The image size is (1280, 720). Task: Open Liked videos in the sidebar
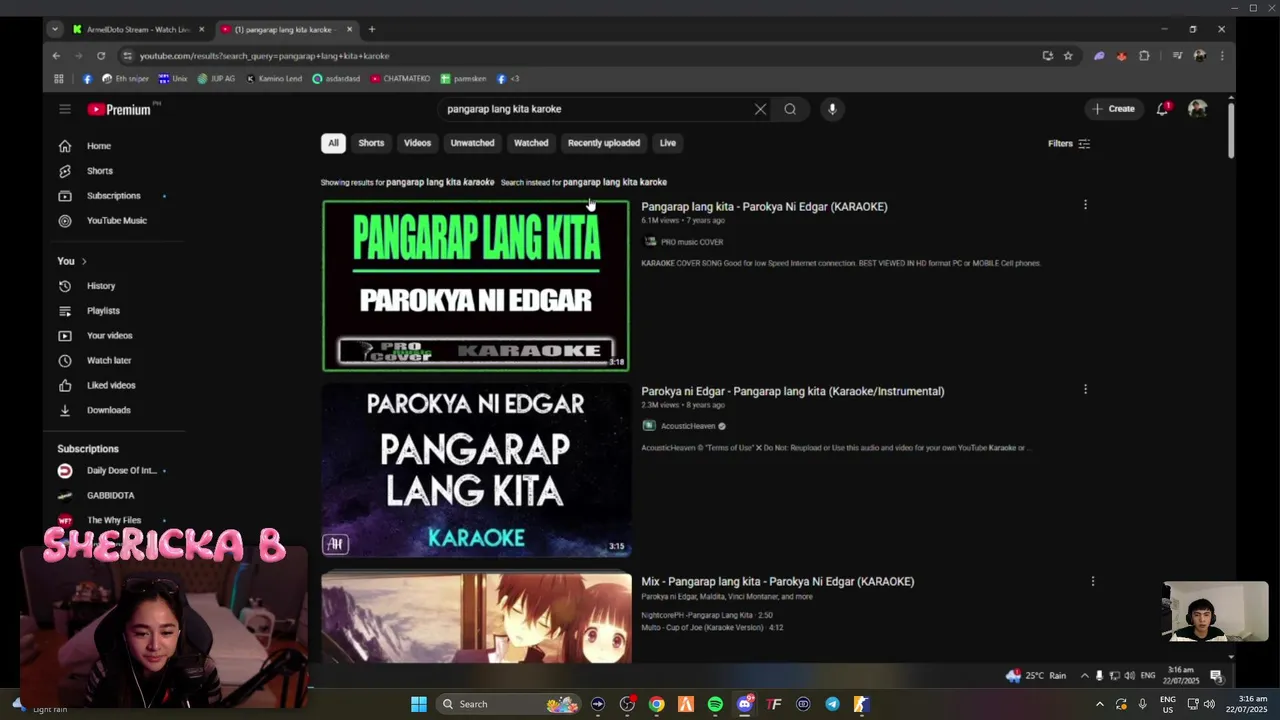[110, 385]
